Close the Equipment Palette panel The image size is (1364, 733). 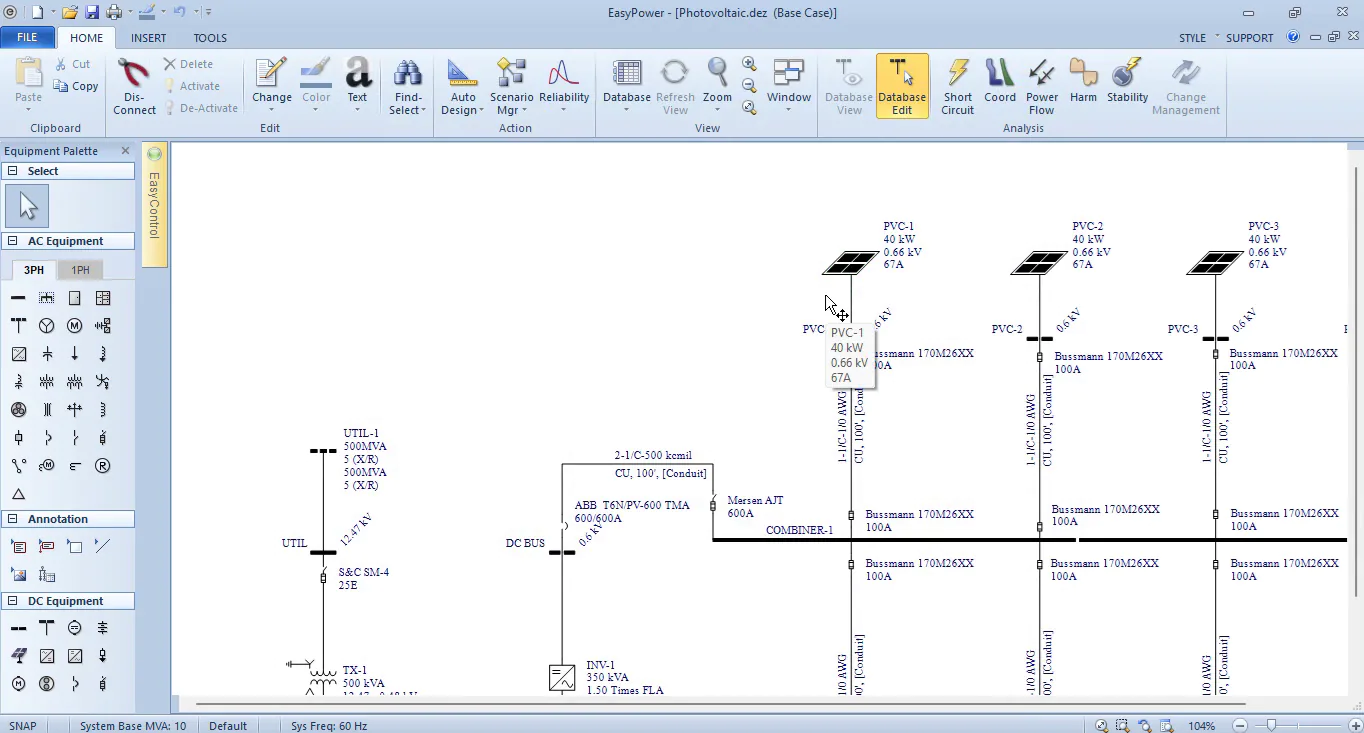click(125, 151)
